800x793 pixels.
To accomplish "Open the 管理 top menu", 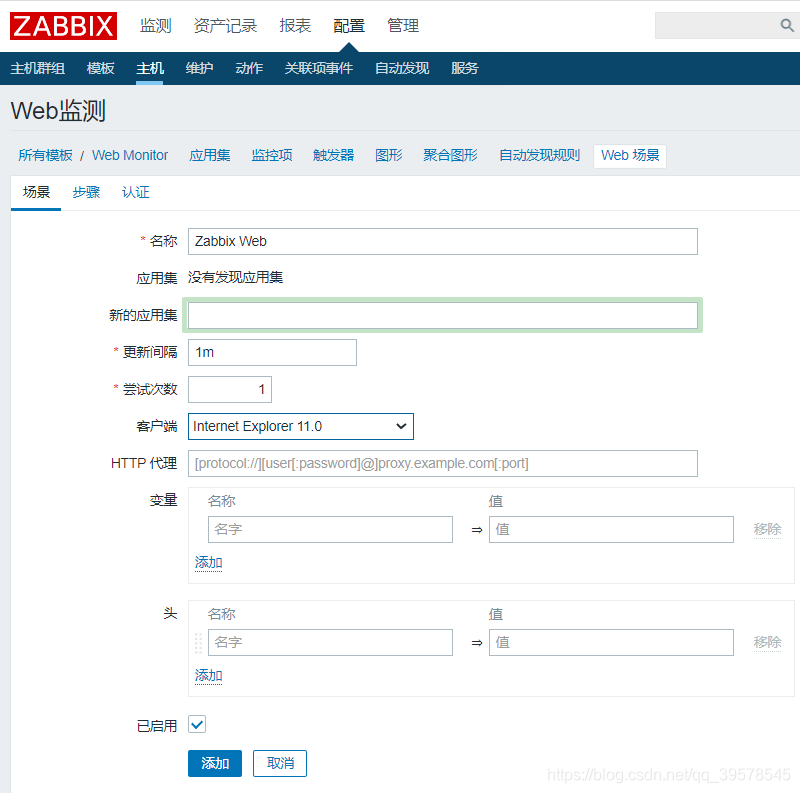I will [x=403, y=26].
